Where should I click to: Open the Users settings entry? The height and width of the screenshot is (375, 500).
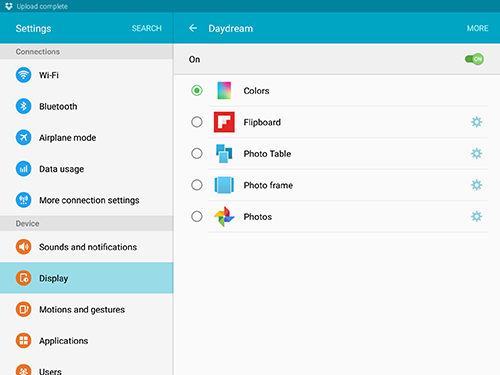(87, 367)
